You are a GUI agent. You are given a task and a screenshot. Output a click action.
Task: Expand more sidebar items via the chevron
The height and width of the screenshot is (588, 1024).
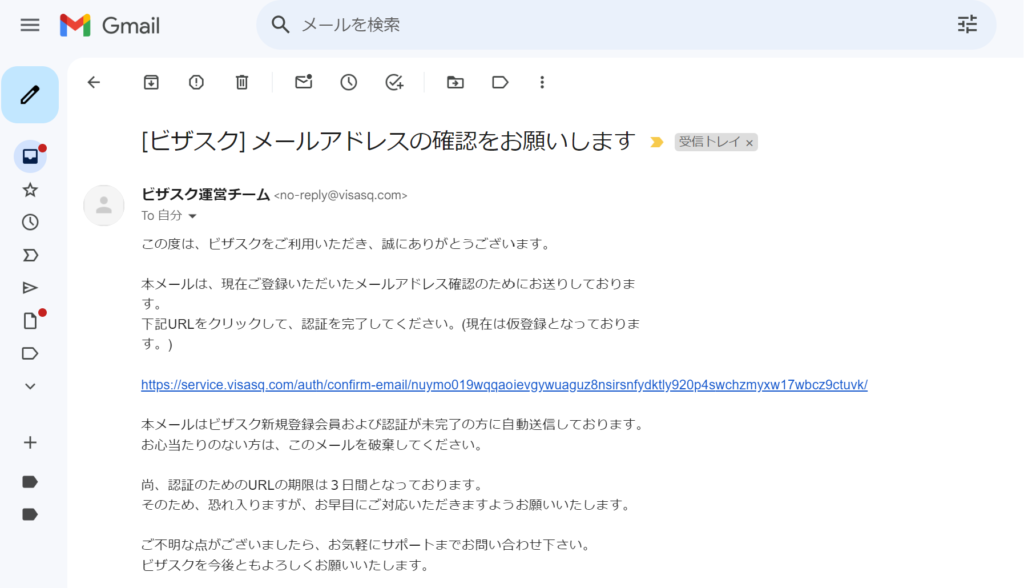coord(30,386)
